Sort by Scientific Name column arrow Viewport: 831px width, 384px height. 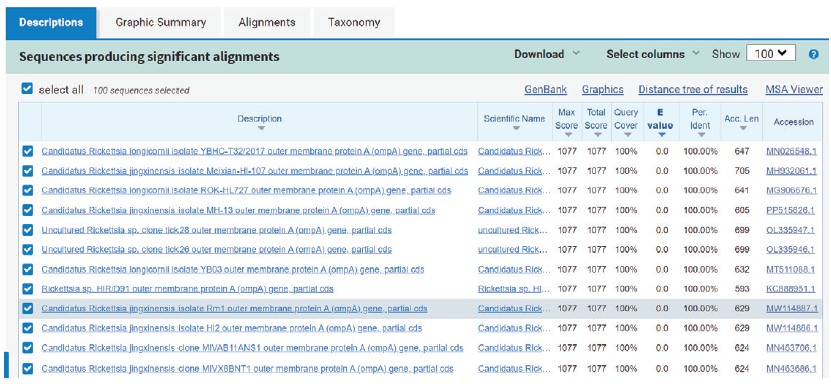(515, 129)
